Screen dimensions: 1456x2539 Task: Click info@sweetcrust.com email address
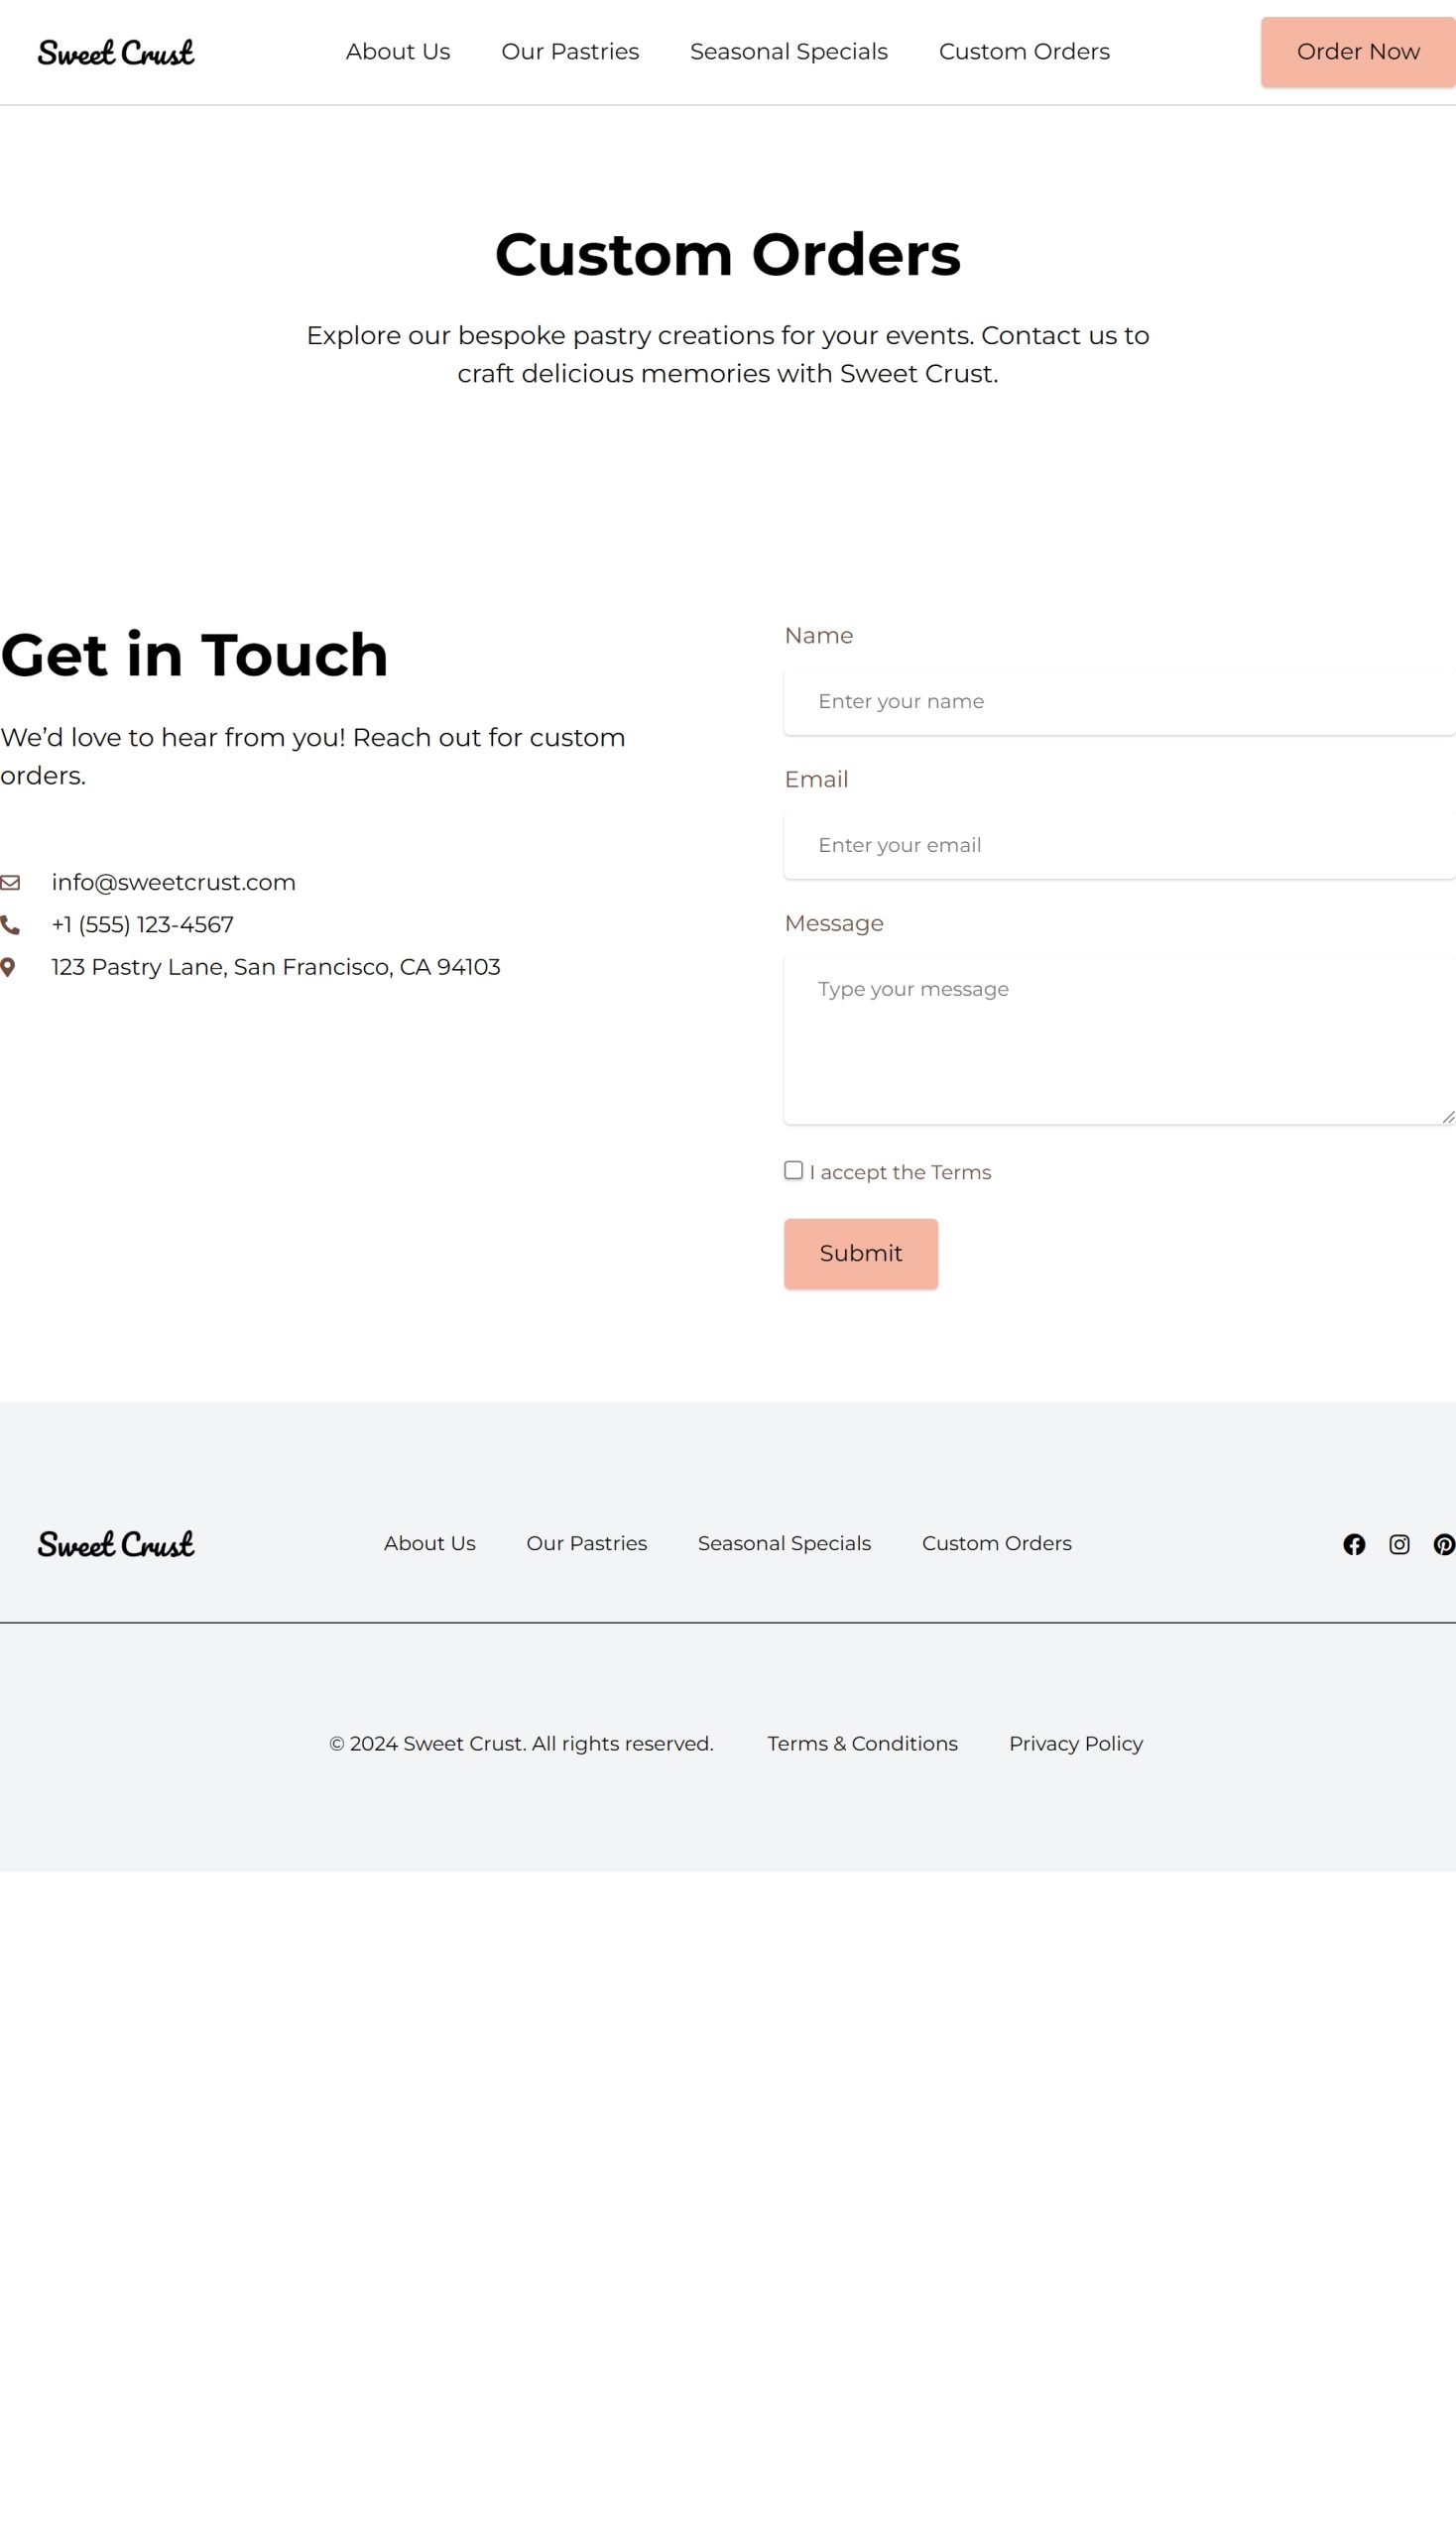coord(174,883)
